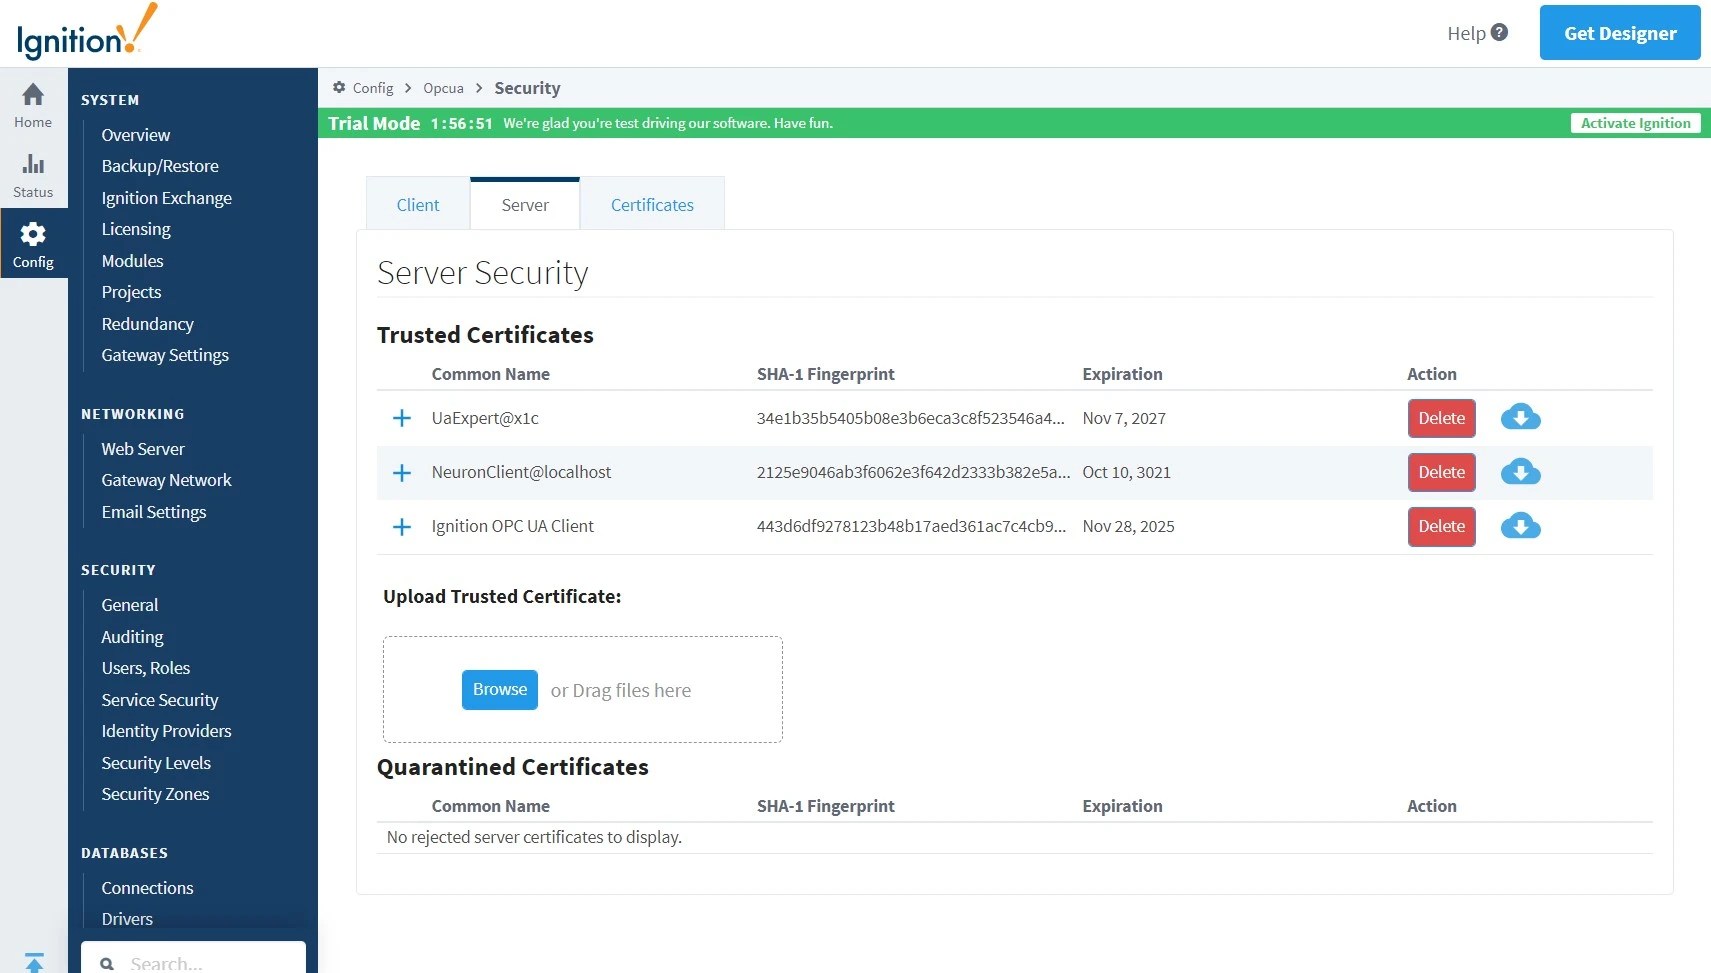
Task: Delete the NeuronClient@localhost certificate
Action: (x=1441, y=472)
